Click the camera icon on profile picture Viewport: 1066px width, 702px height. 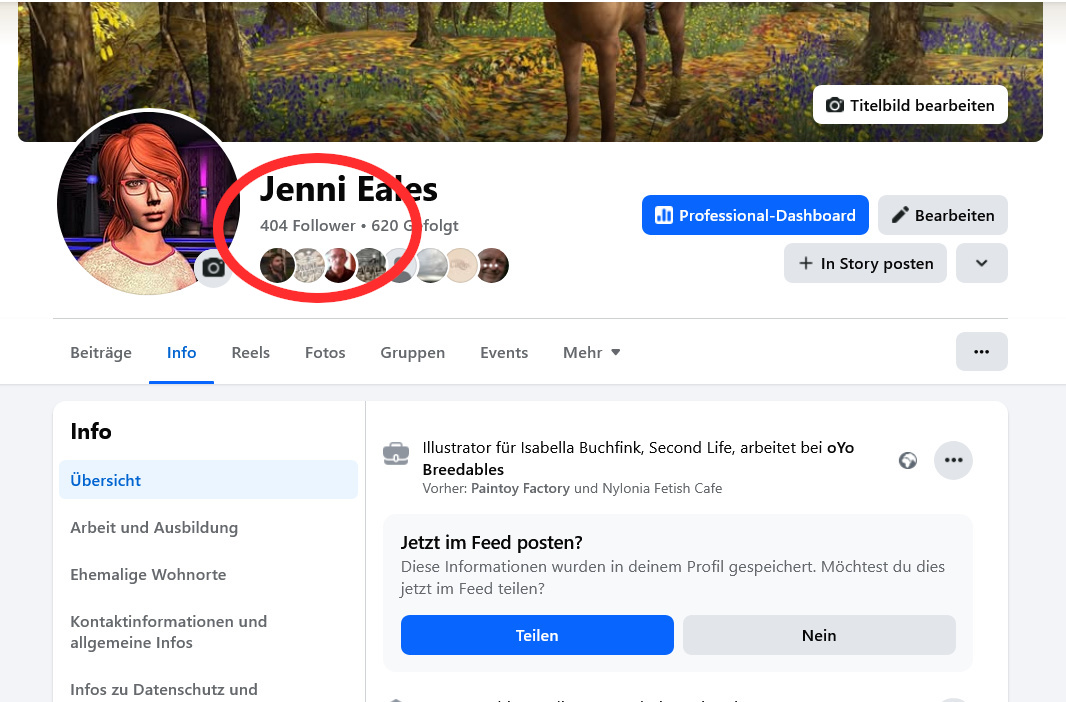pos(212,268)
